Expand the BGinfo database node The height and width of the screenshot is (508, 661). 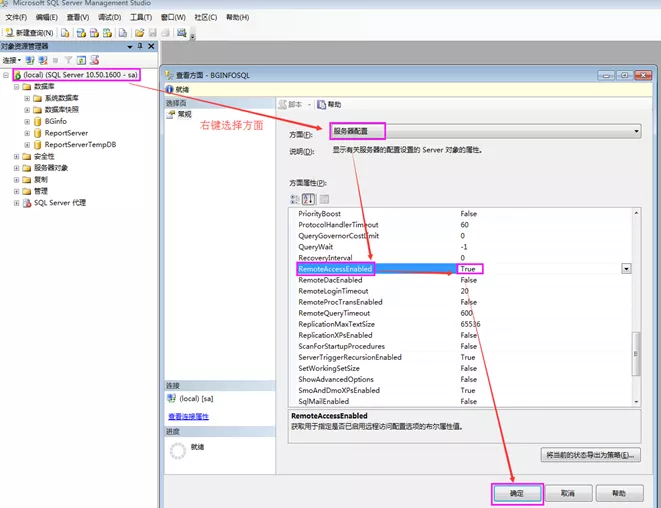(28, 121)
